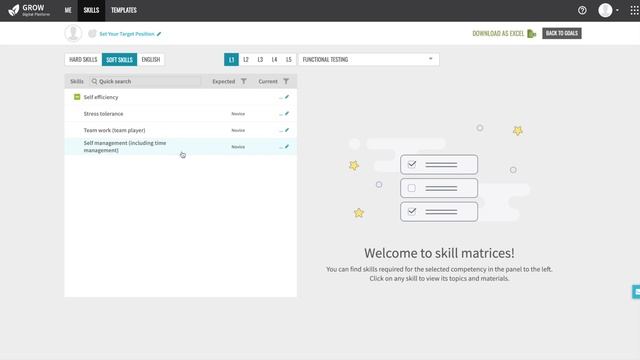640x360 pixels.
Task: Switch to the English tab
Action: 151,60
